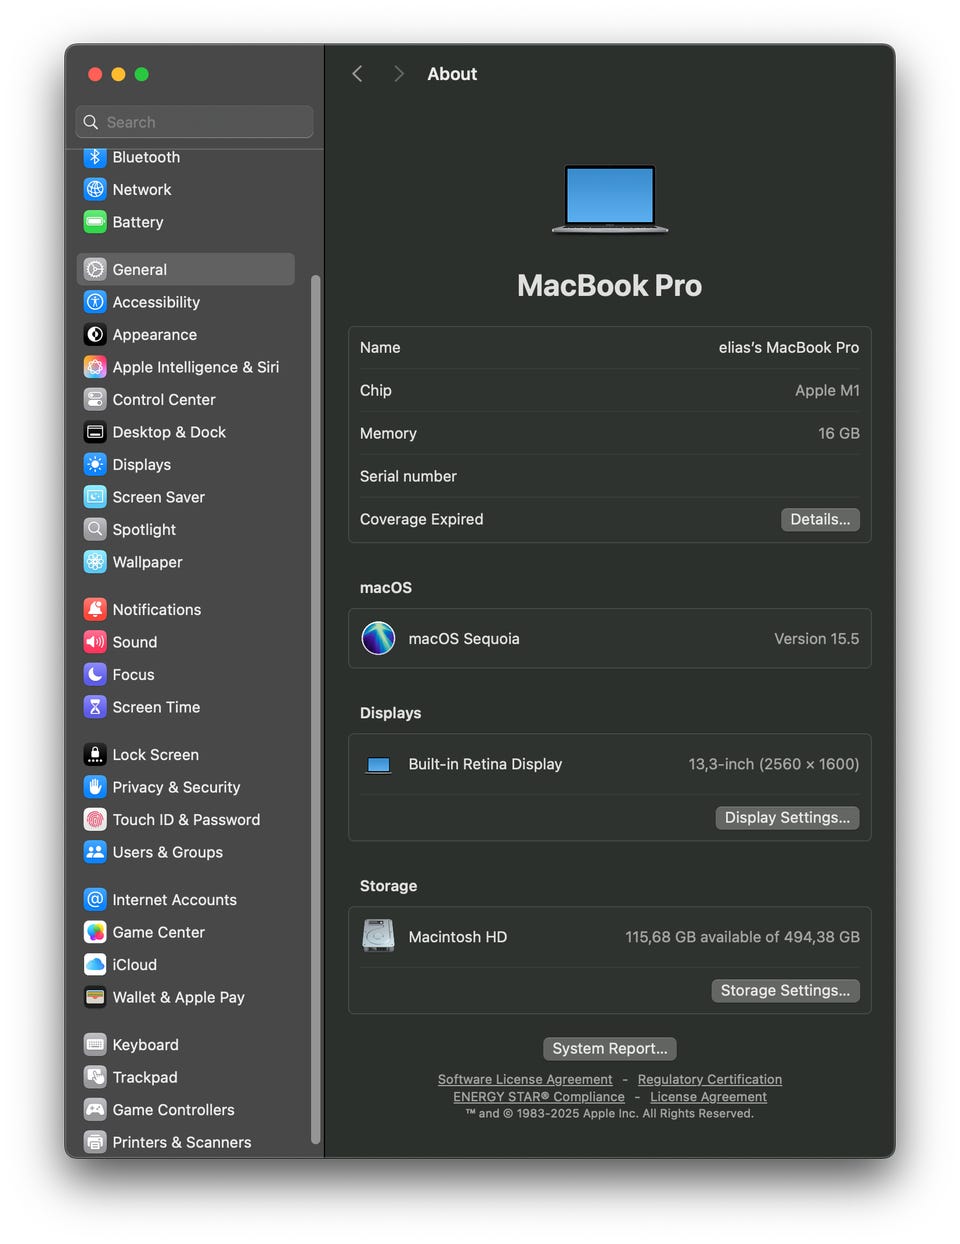Click the Search field in sidebar
The height and width of the screenshot is (1244, 960).
click(194, 122)
